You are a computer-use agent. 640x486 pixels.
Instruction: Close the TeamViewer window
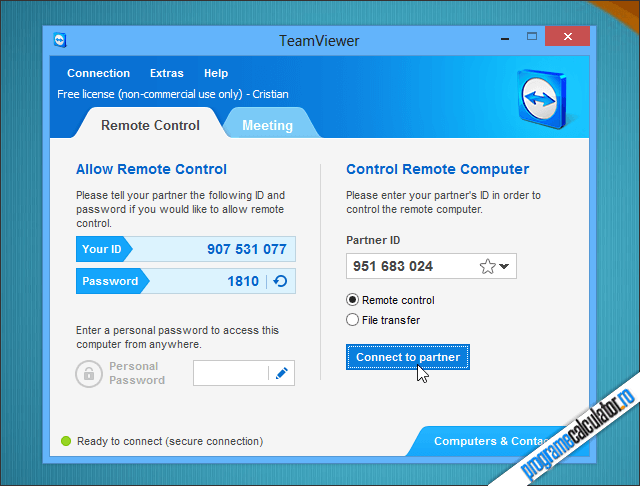[567, 36]
